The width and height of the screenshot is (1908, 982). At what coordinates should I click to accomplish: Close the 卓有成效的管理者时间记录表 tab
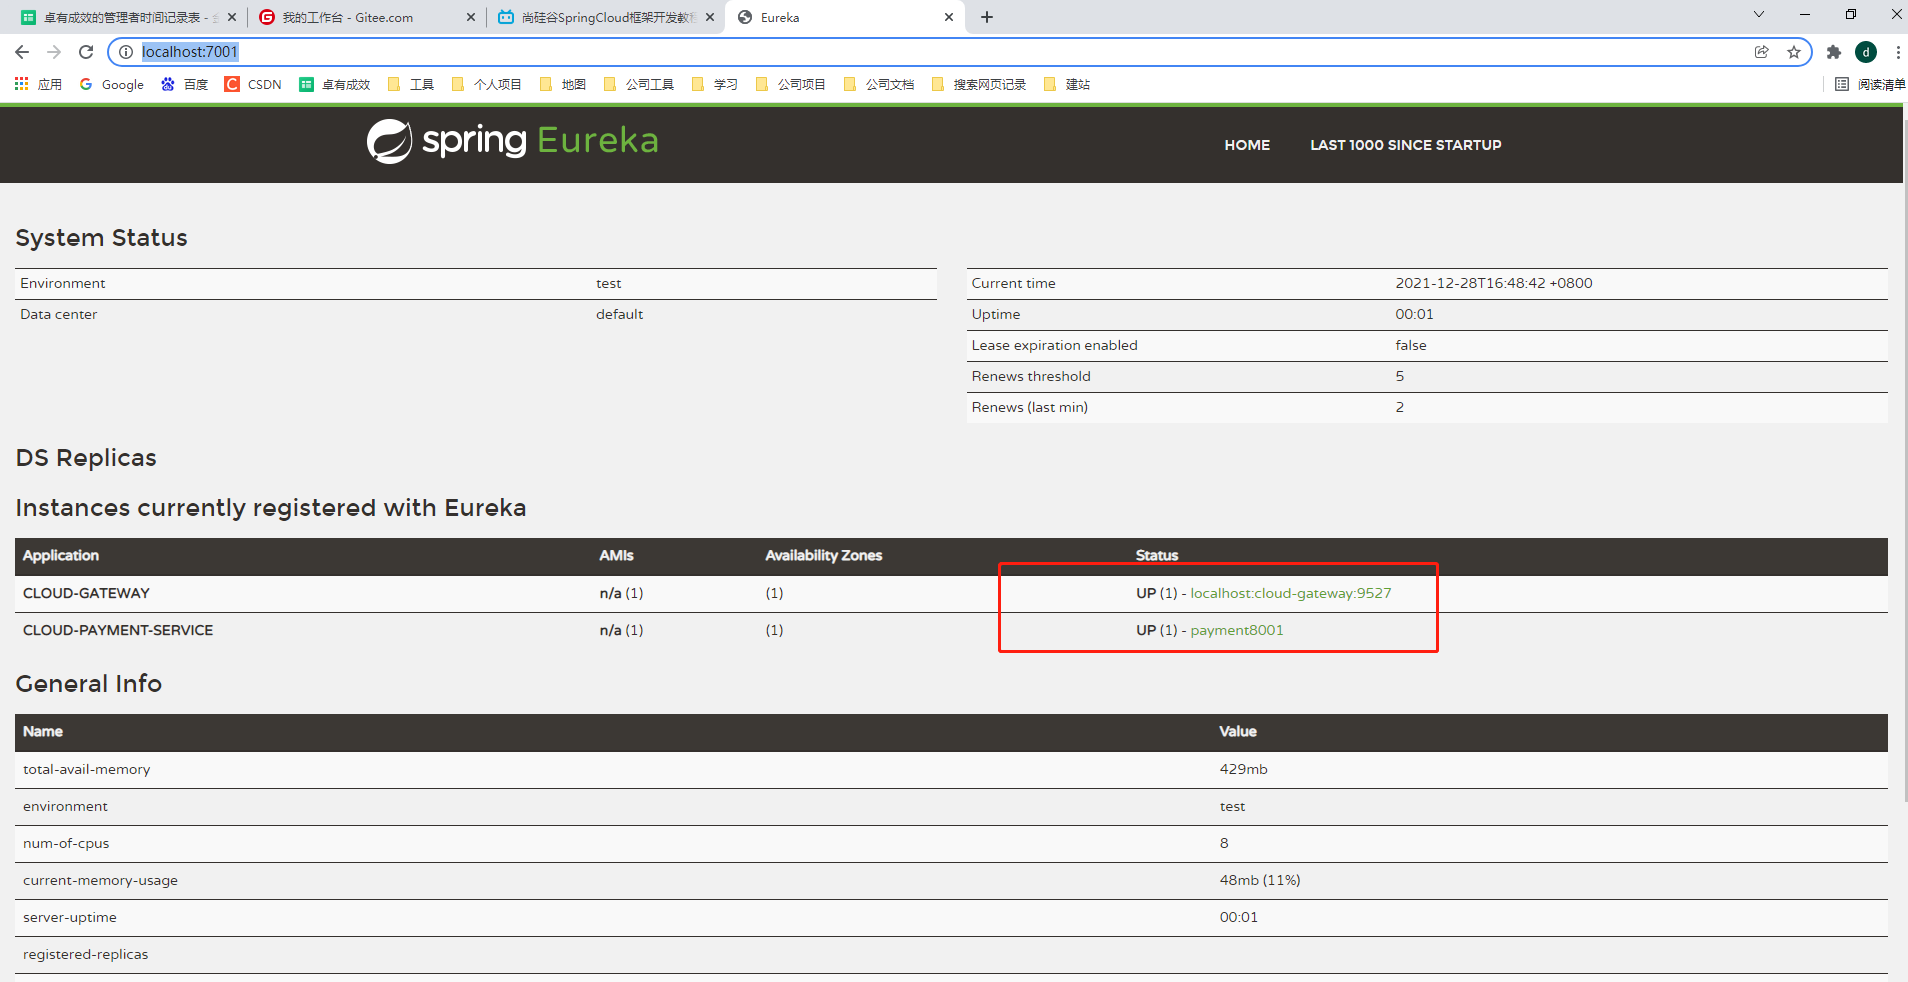pos(232,17)
